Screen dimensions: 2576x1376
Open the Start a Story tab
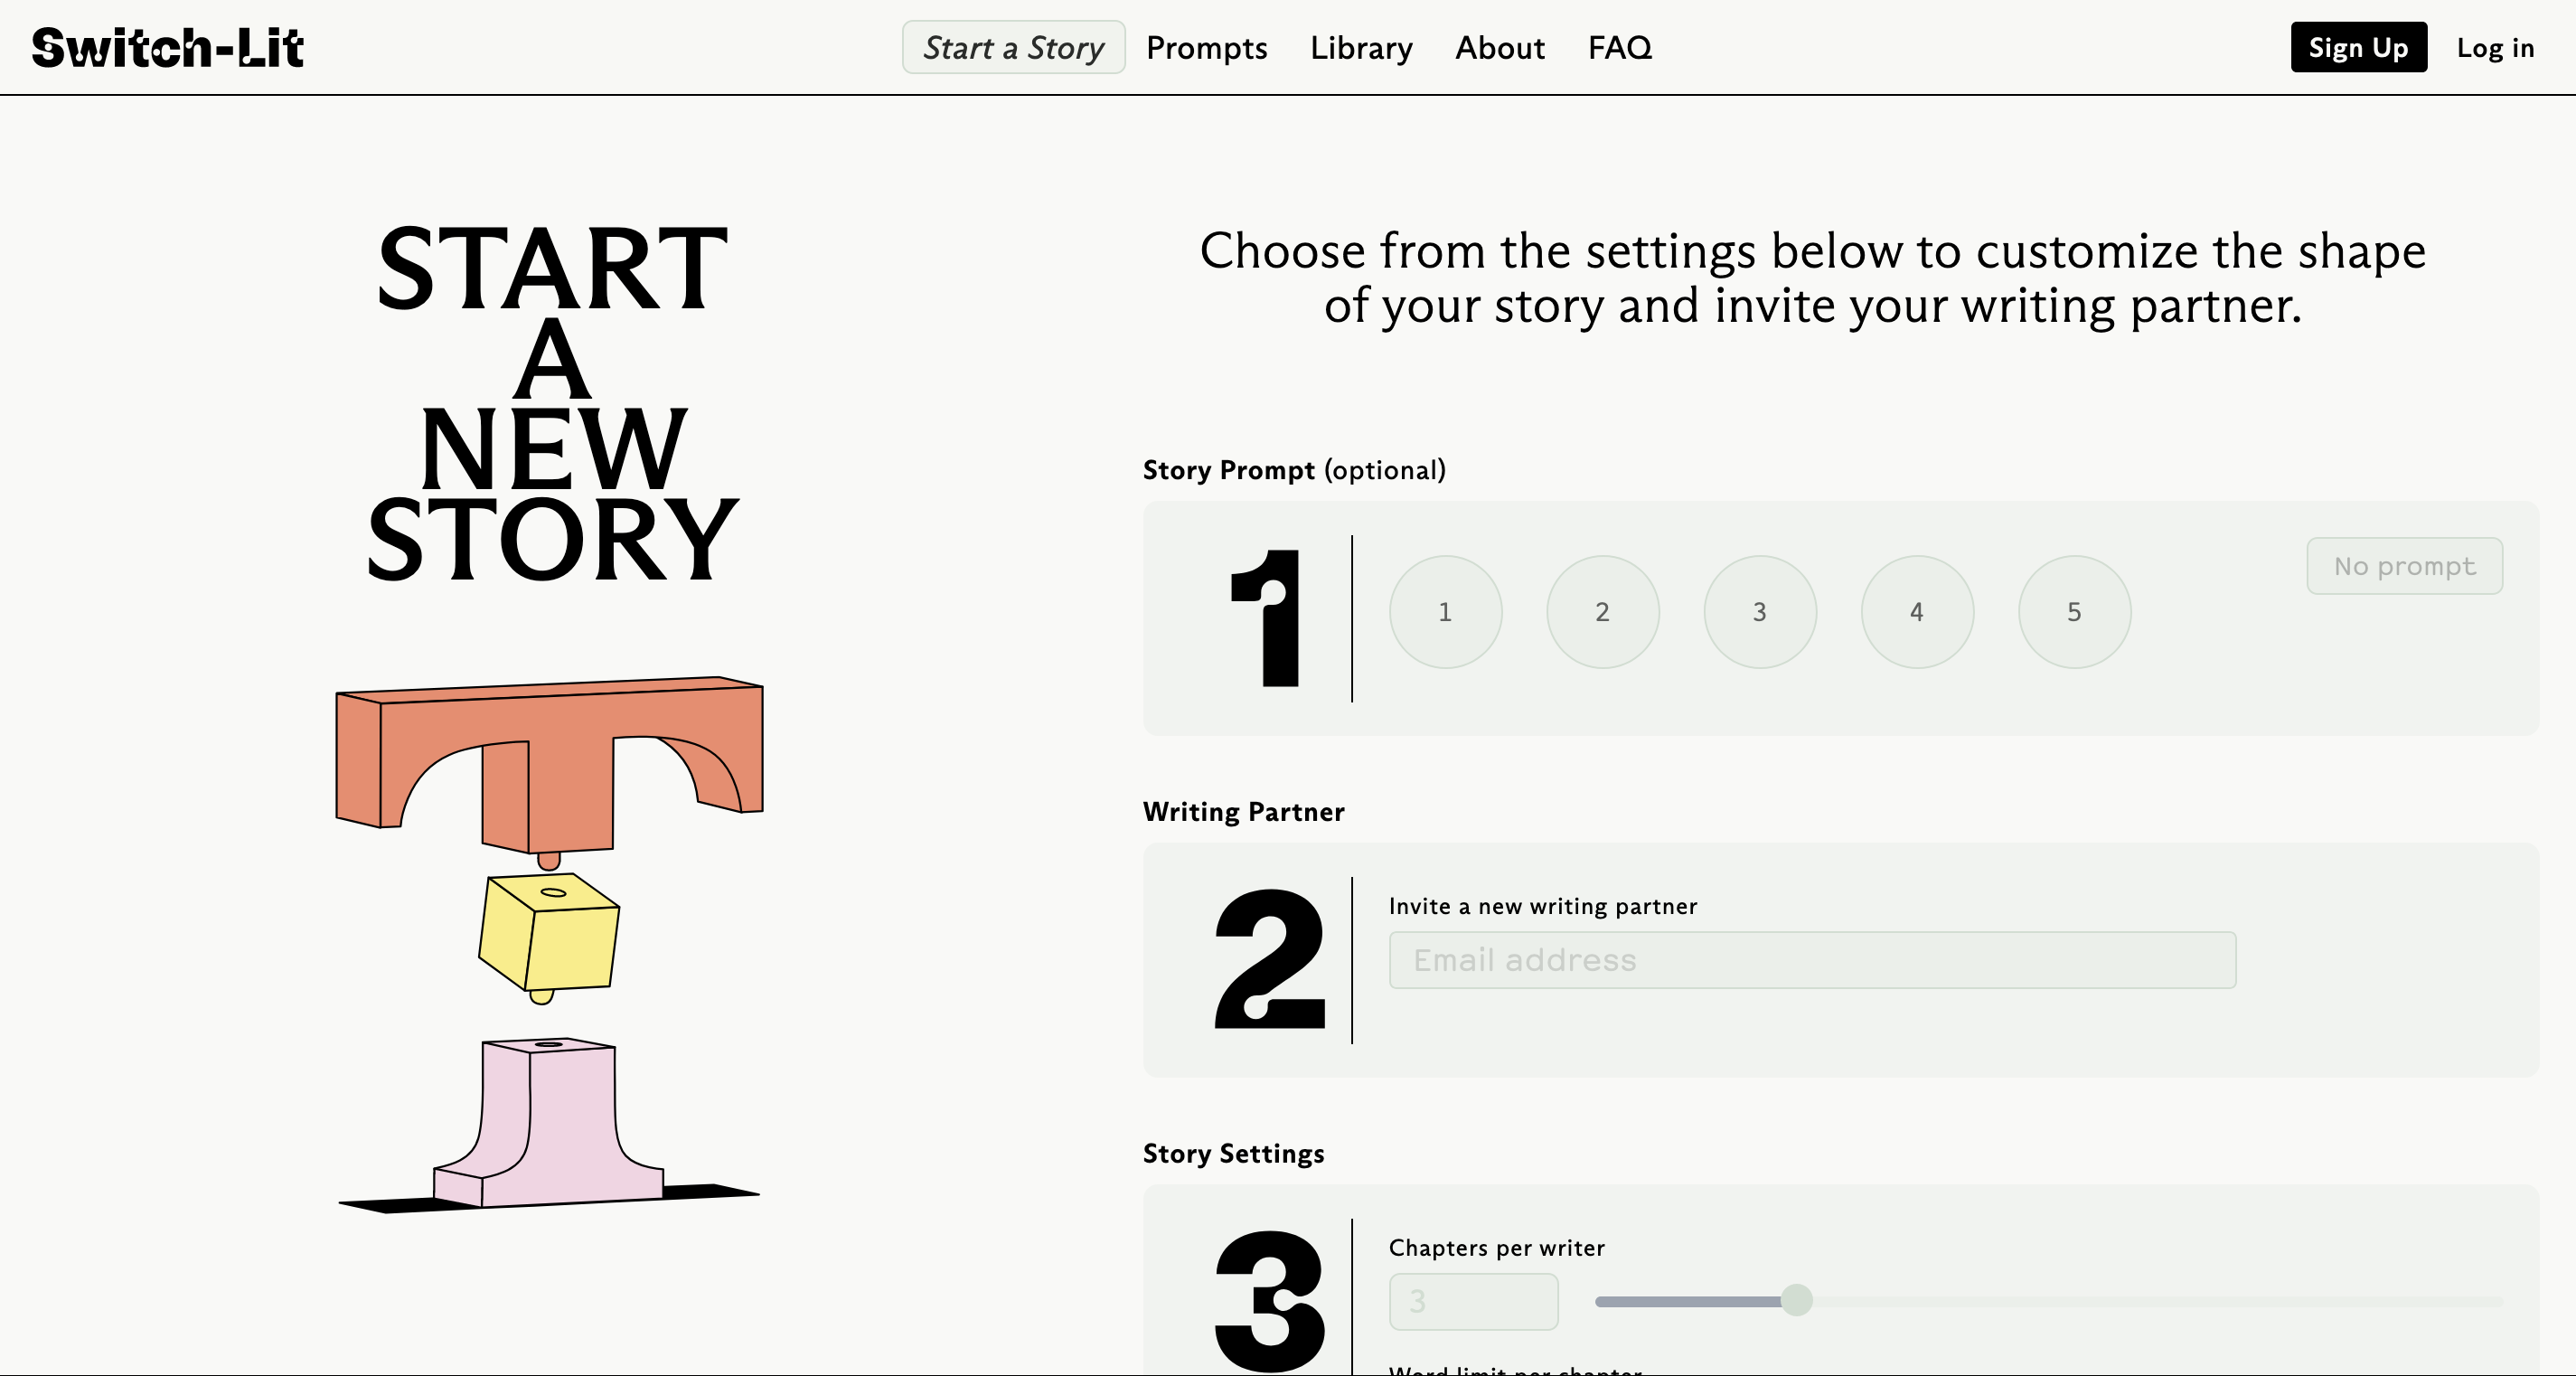coord(1013,48)
